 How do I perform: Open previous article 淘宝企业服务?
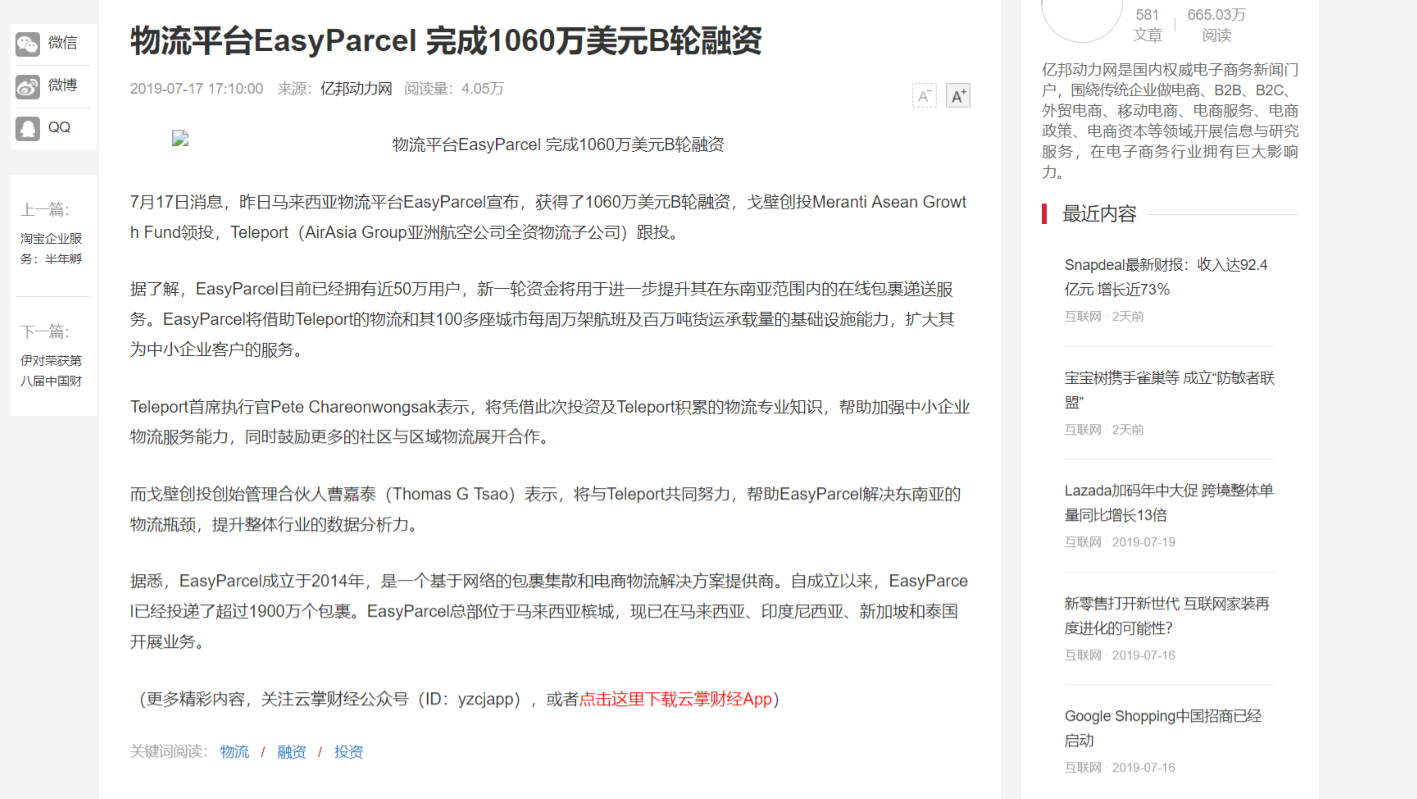(52, 249)
